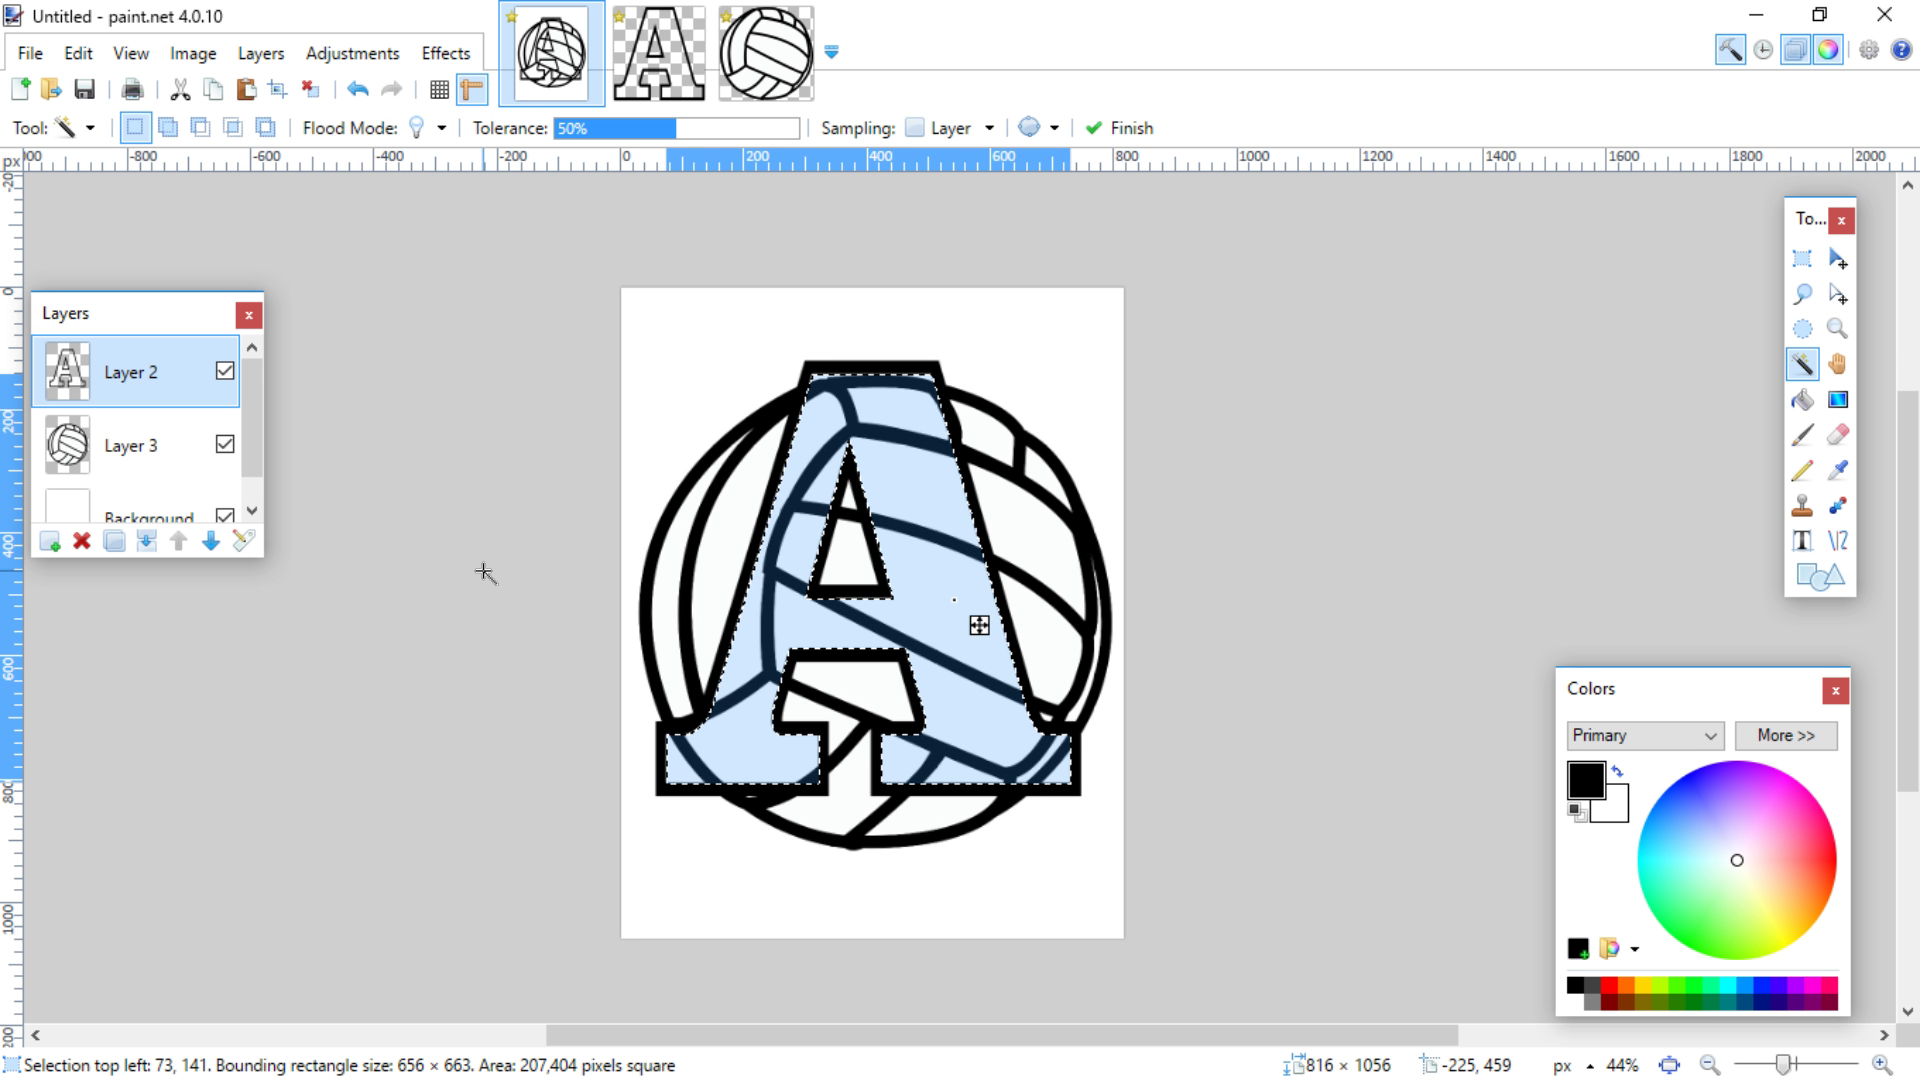This screenshot has height=1080, width=1920.
Task: Select the Eraser tool
Action: pos(1838,435)
